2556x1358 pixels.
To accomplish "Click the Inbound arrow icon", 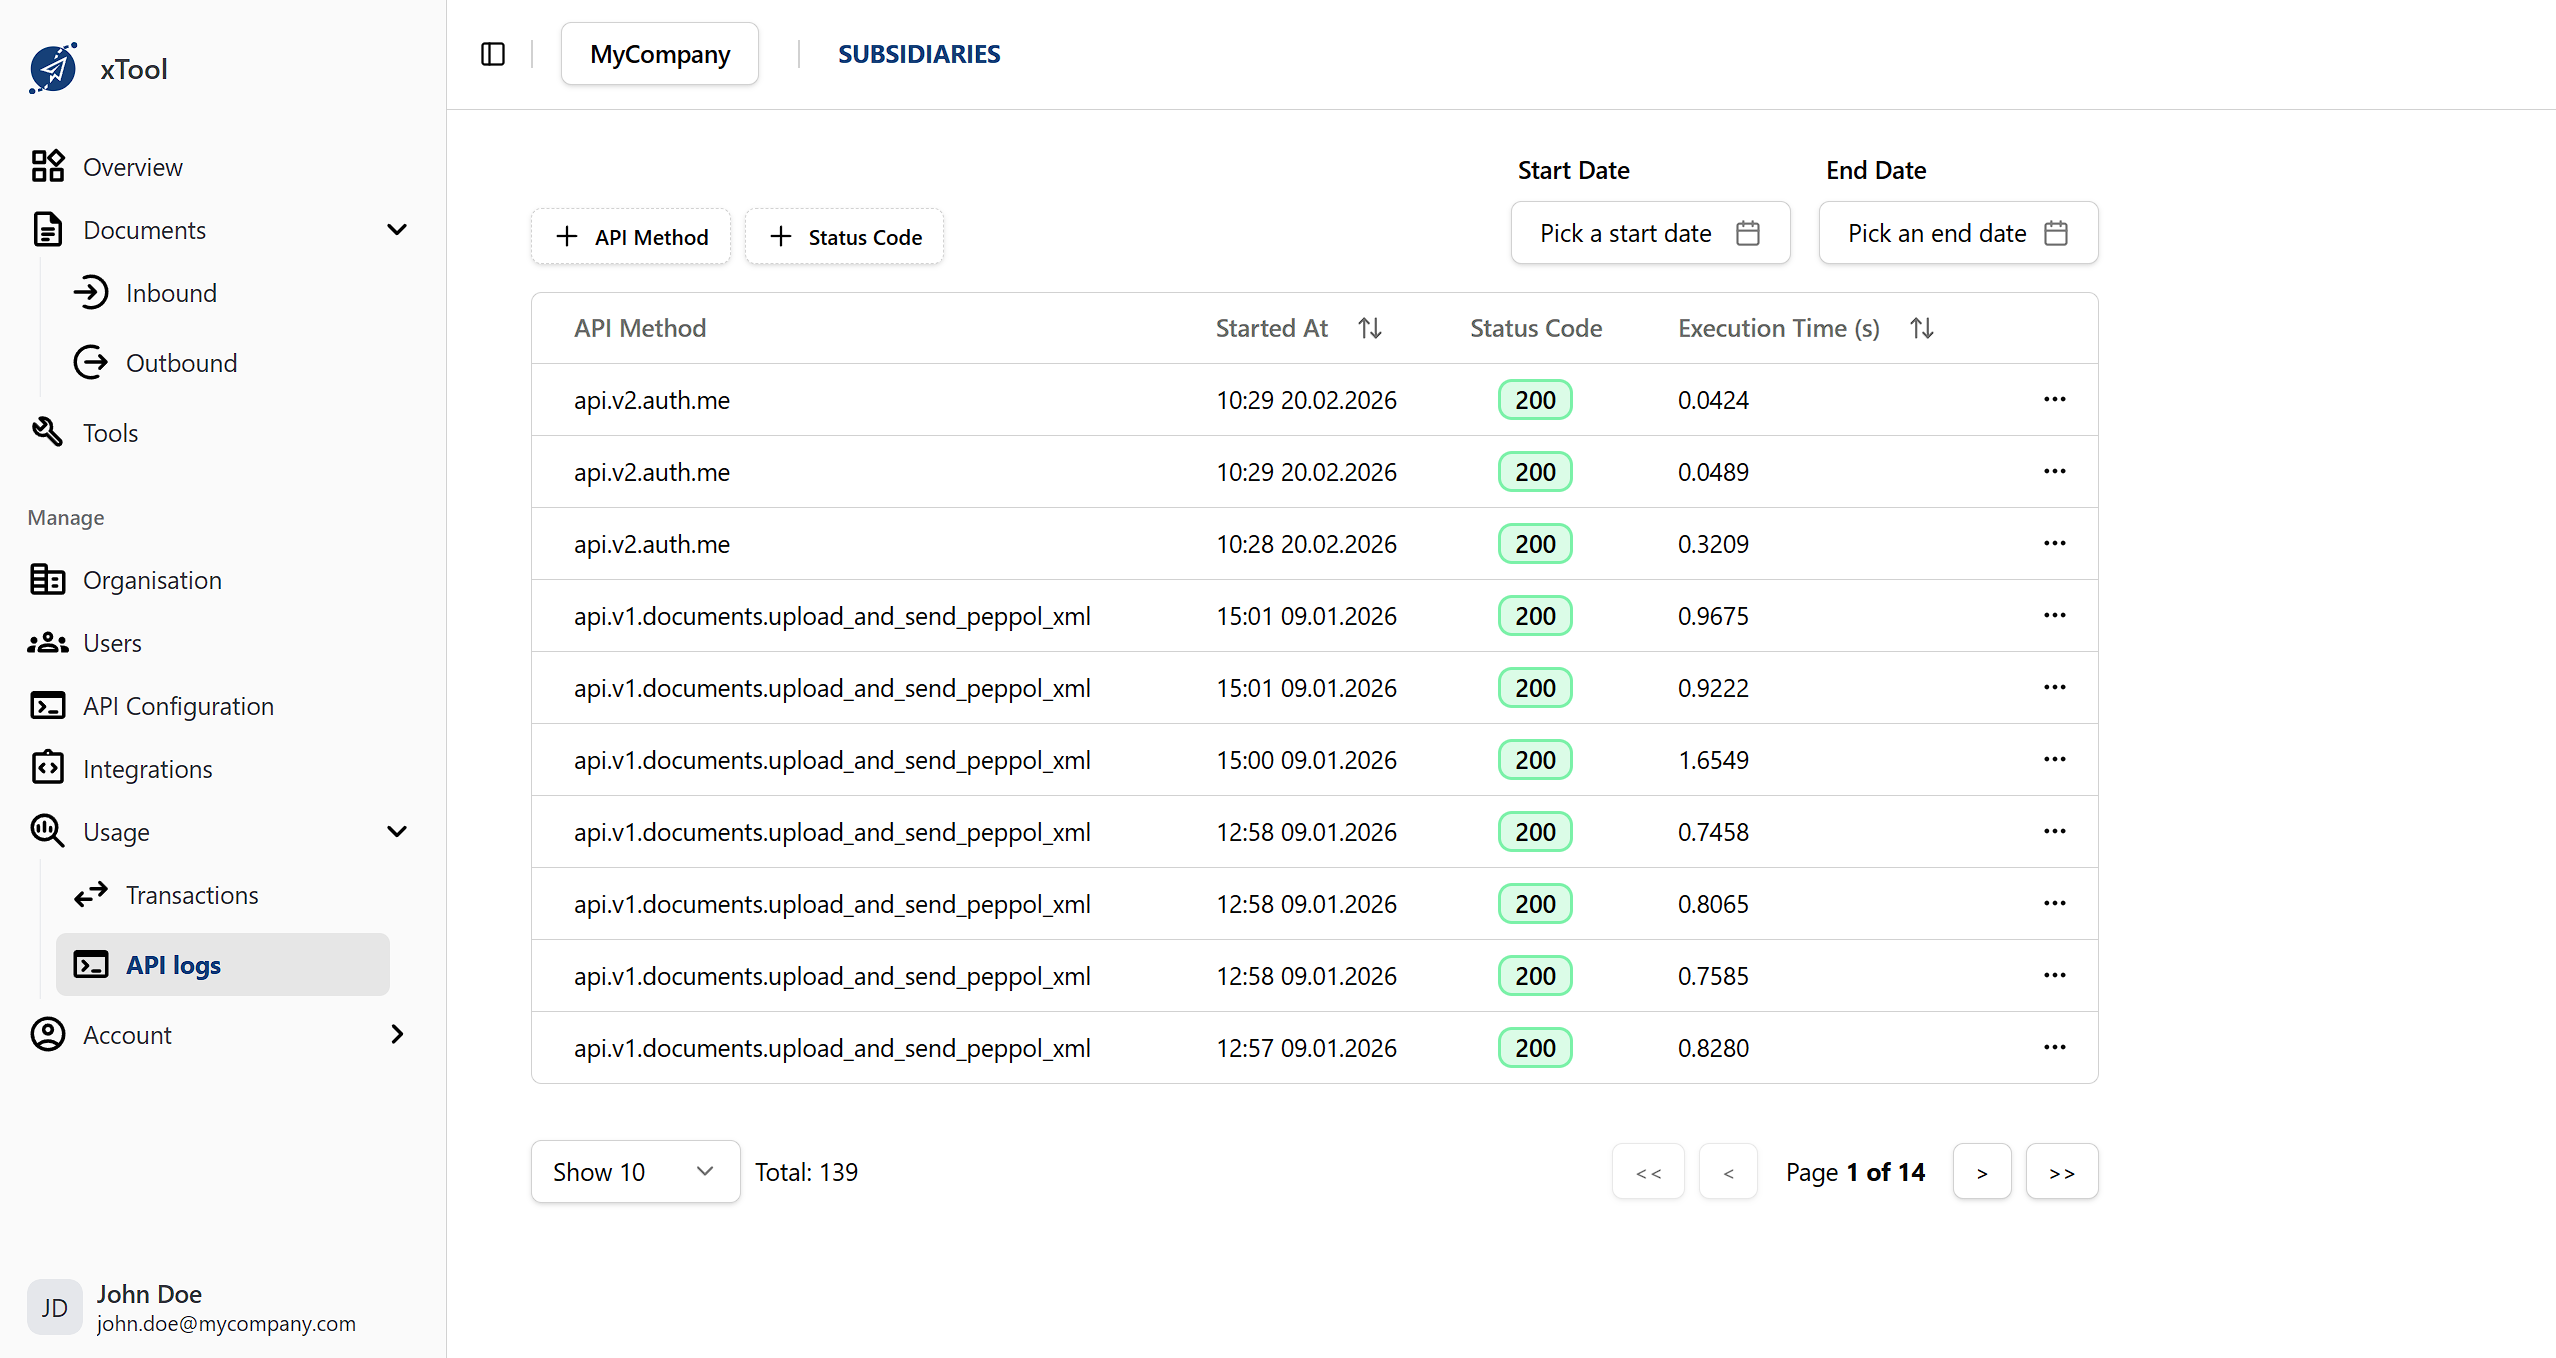I will click(x=91, y=292).
